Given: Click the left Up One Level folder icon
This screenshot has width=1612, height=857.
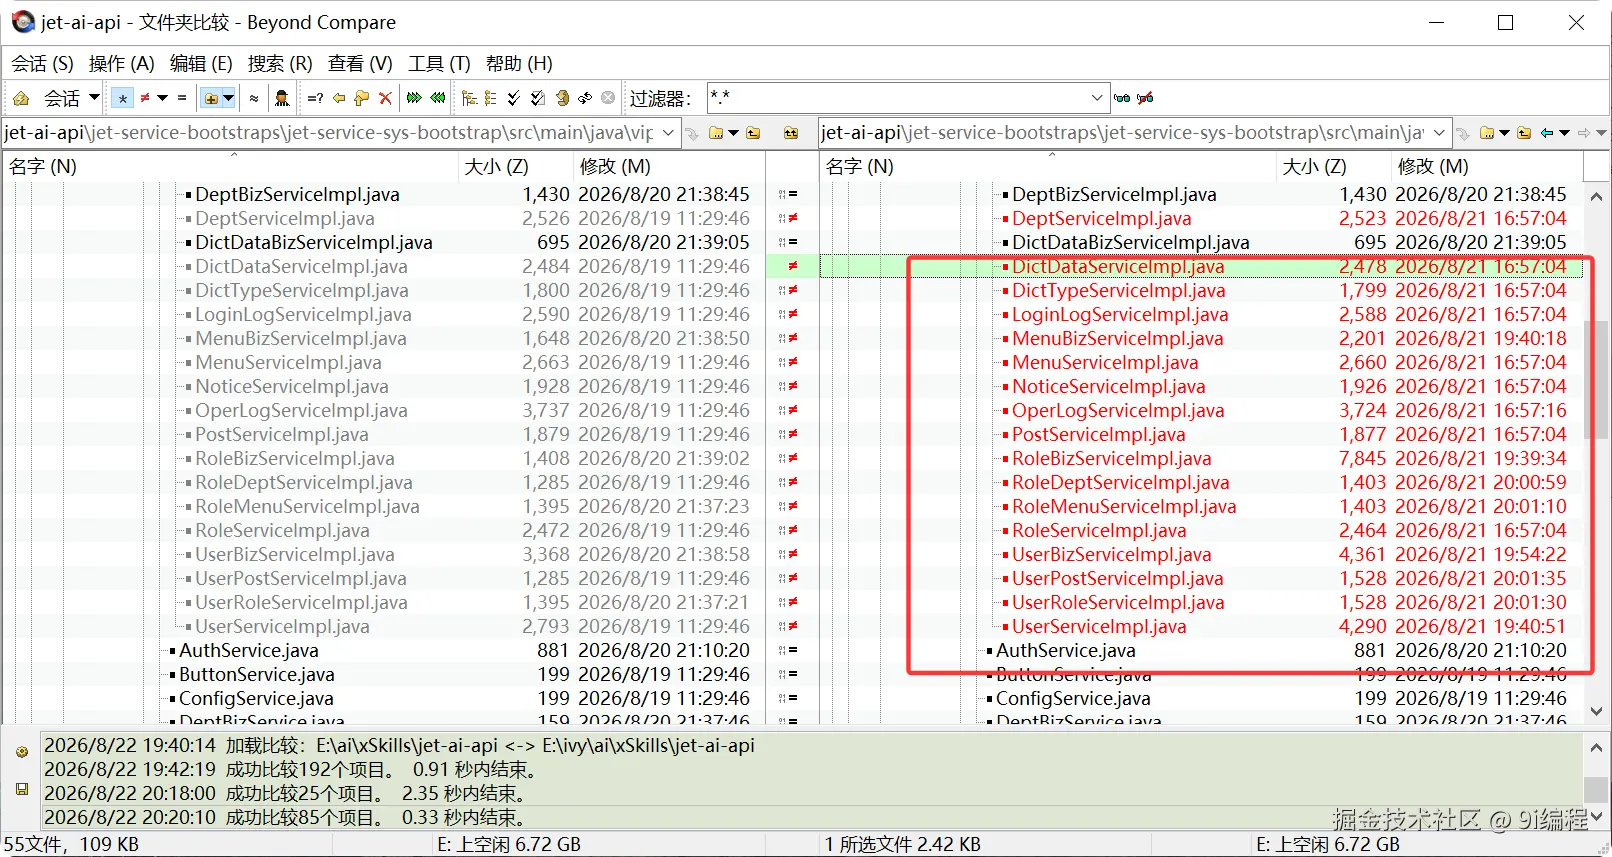Looking at the screenshot, I should pyautogui.click(x=753, y=133).
